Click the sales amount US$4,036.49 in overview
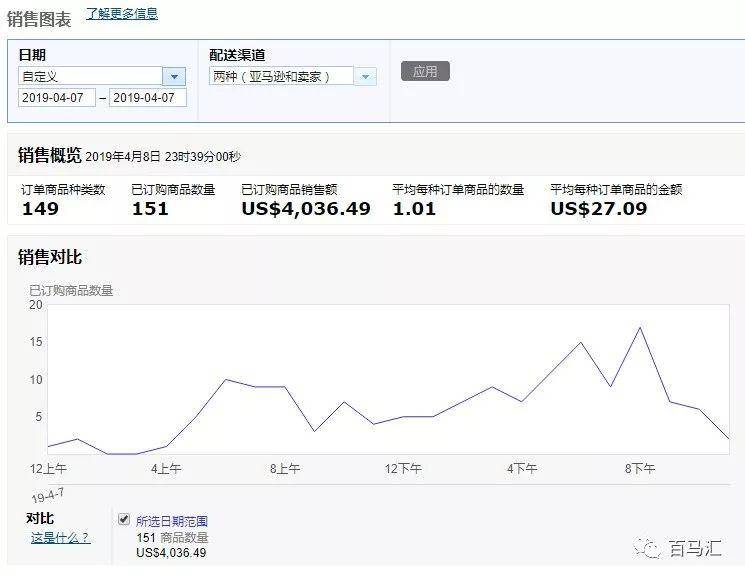The image size is (745, 580). [x=306, y=209]
